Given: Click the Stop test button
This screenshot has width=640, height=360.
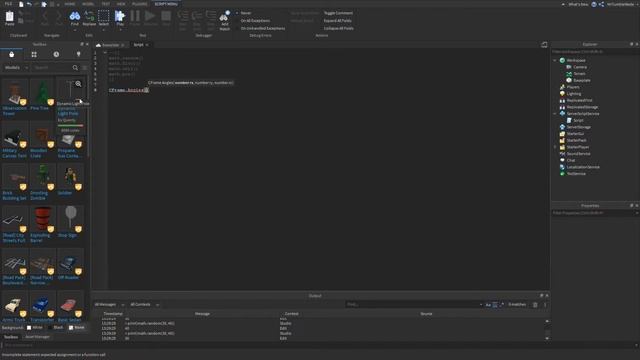Looking at the screenshot, I should tap(166, 16).
